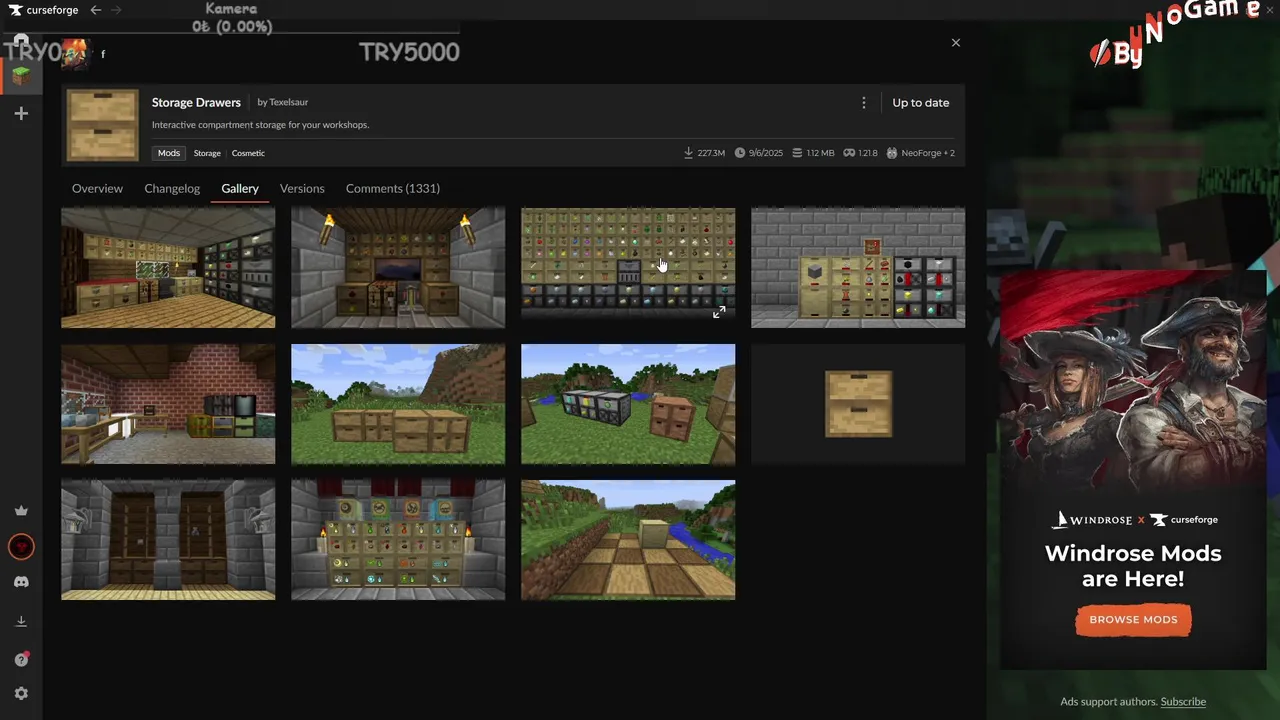
Task: Open the wooden drawers on grass image
Action: point(398,404)
